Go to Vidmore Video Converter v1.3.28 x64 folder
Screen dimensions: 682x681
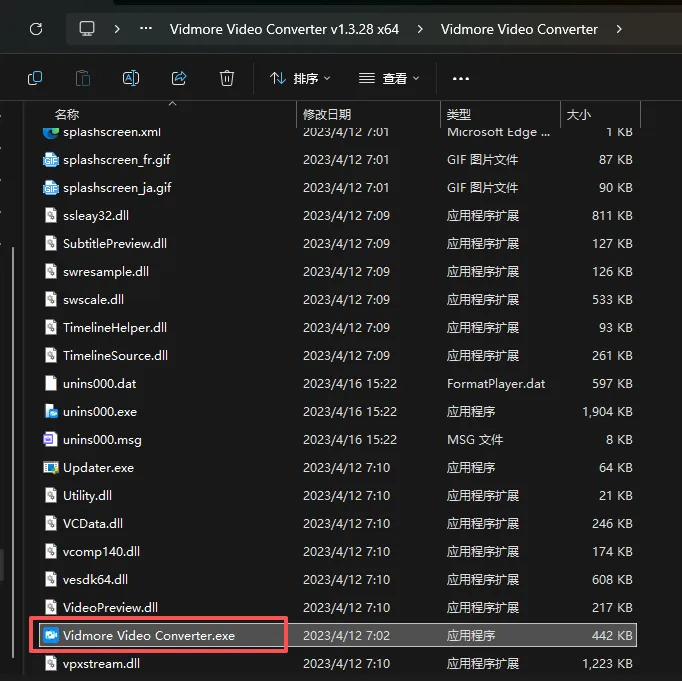[284, 29]
